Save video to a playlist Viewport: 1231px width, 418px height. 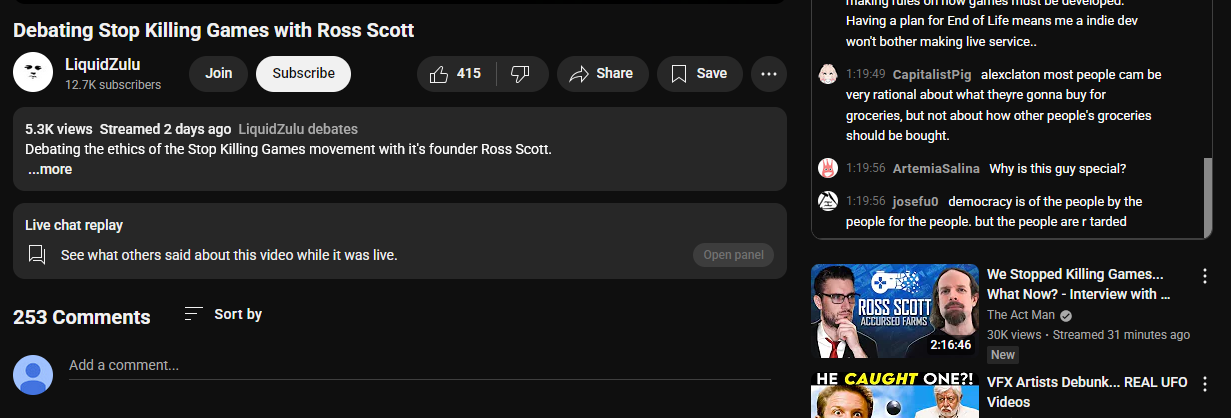[699, 74]
